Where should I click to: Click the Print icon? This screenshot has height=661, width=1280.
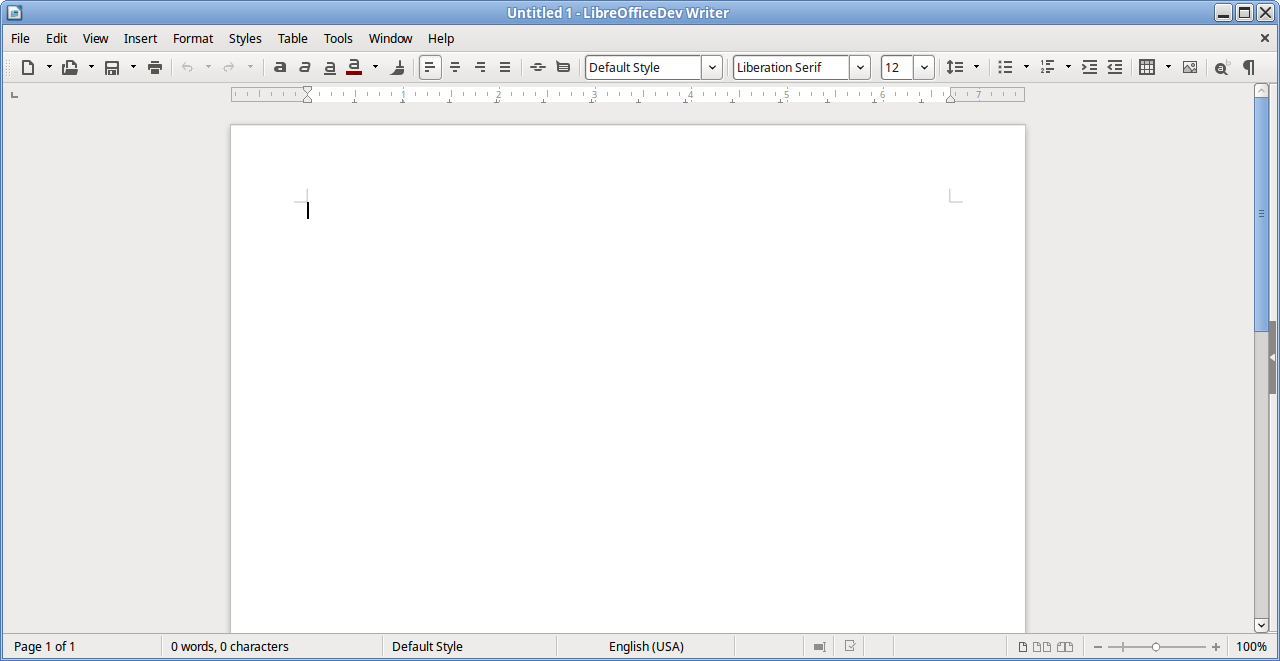click(x=155, y=67)
